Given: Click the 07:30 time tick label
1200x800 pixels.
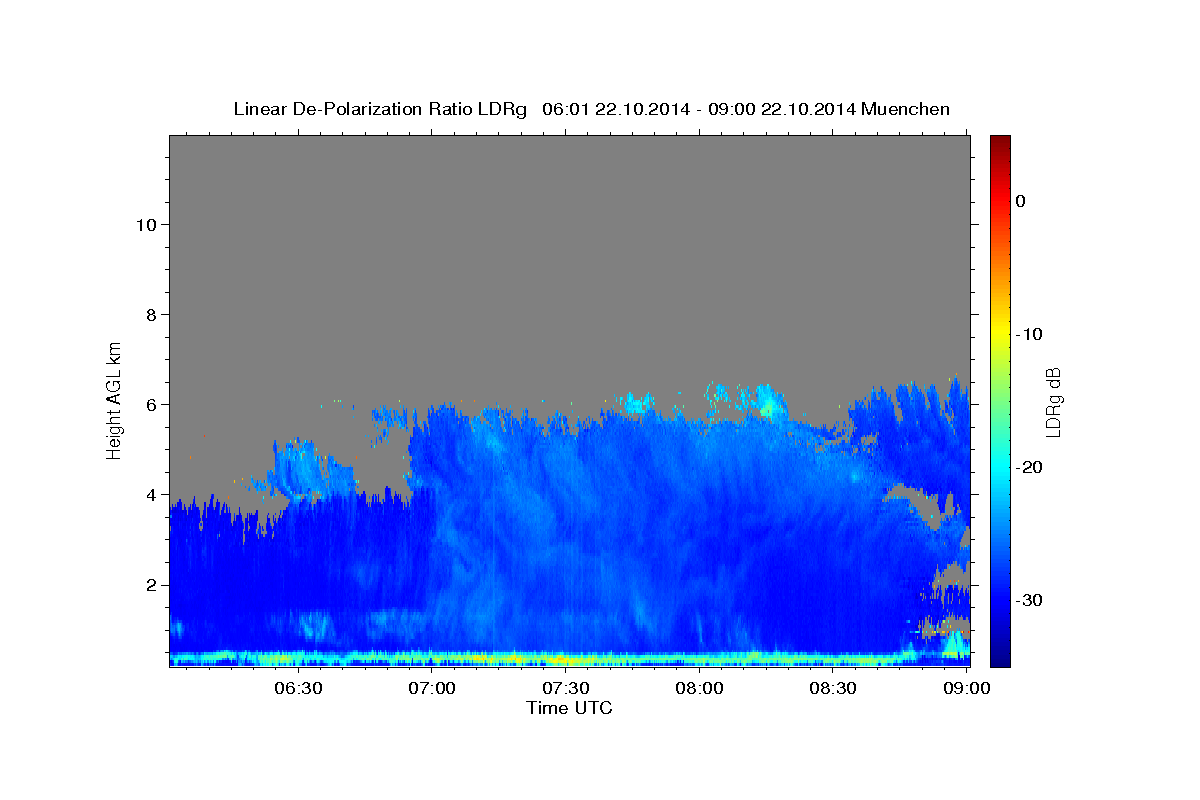Looking at the screenshot, I should [x=565, y=689].
